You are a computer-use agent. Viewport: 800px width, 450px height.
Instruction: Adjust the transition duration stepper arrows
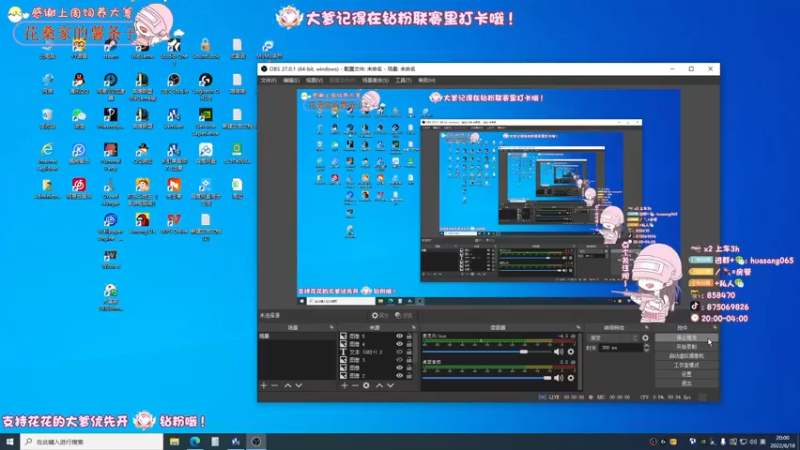pos(646,347)
